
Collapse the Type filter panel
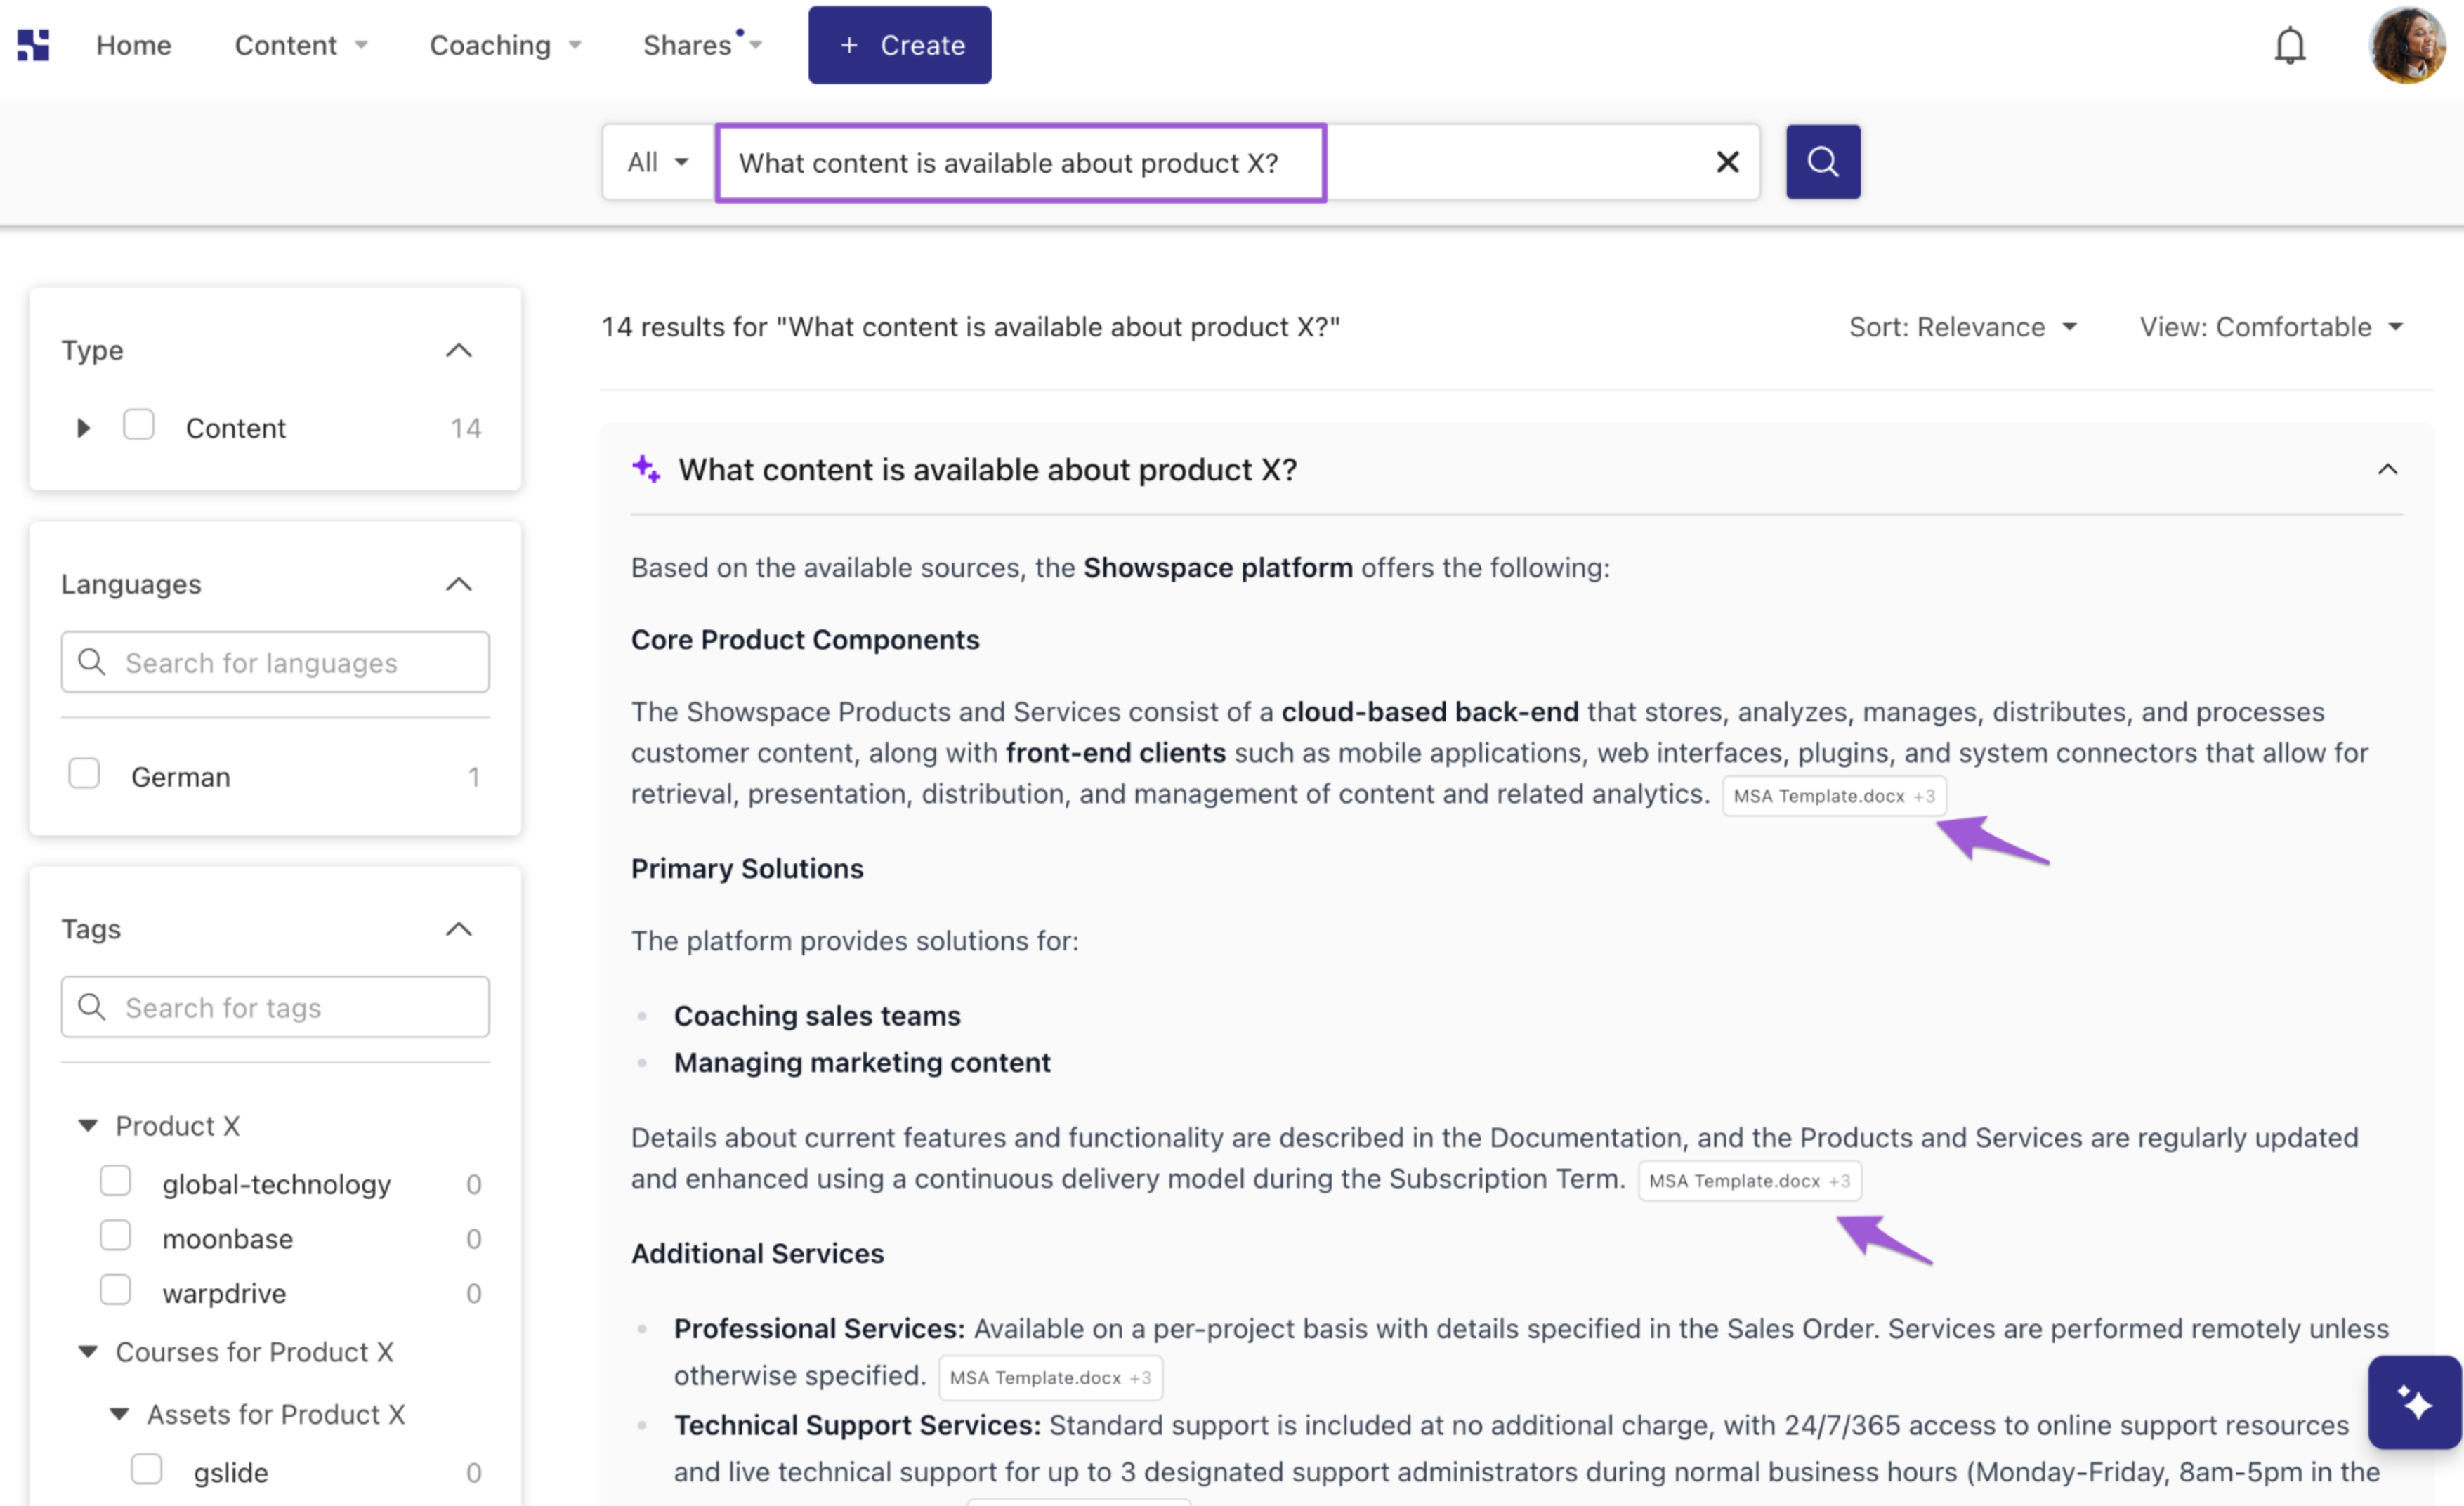(x=458, y=350)
